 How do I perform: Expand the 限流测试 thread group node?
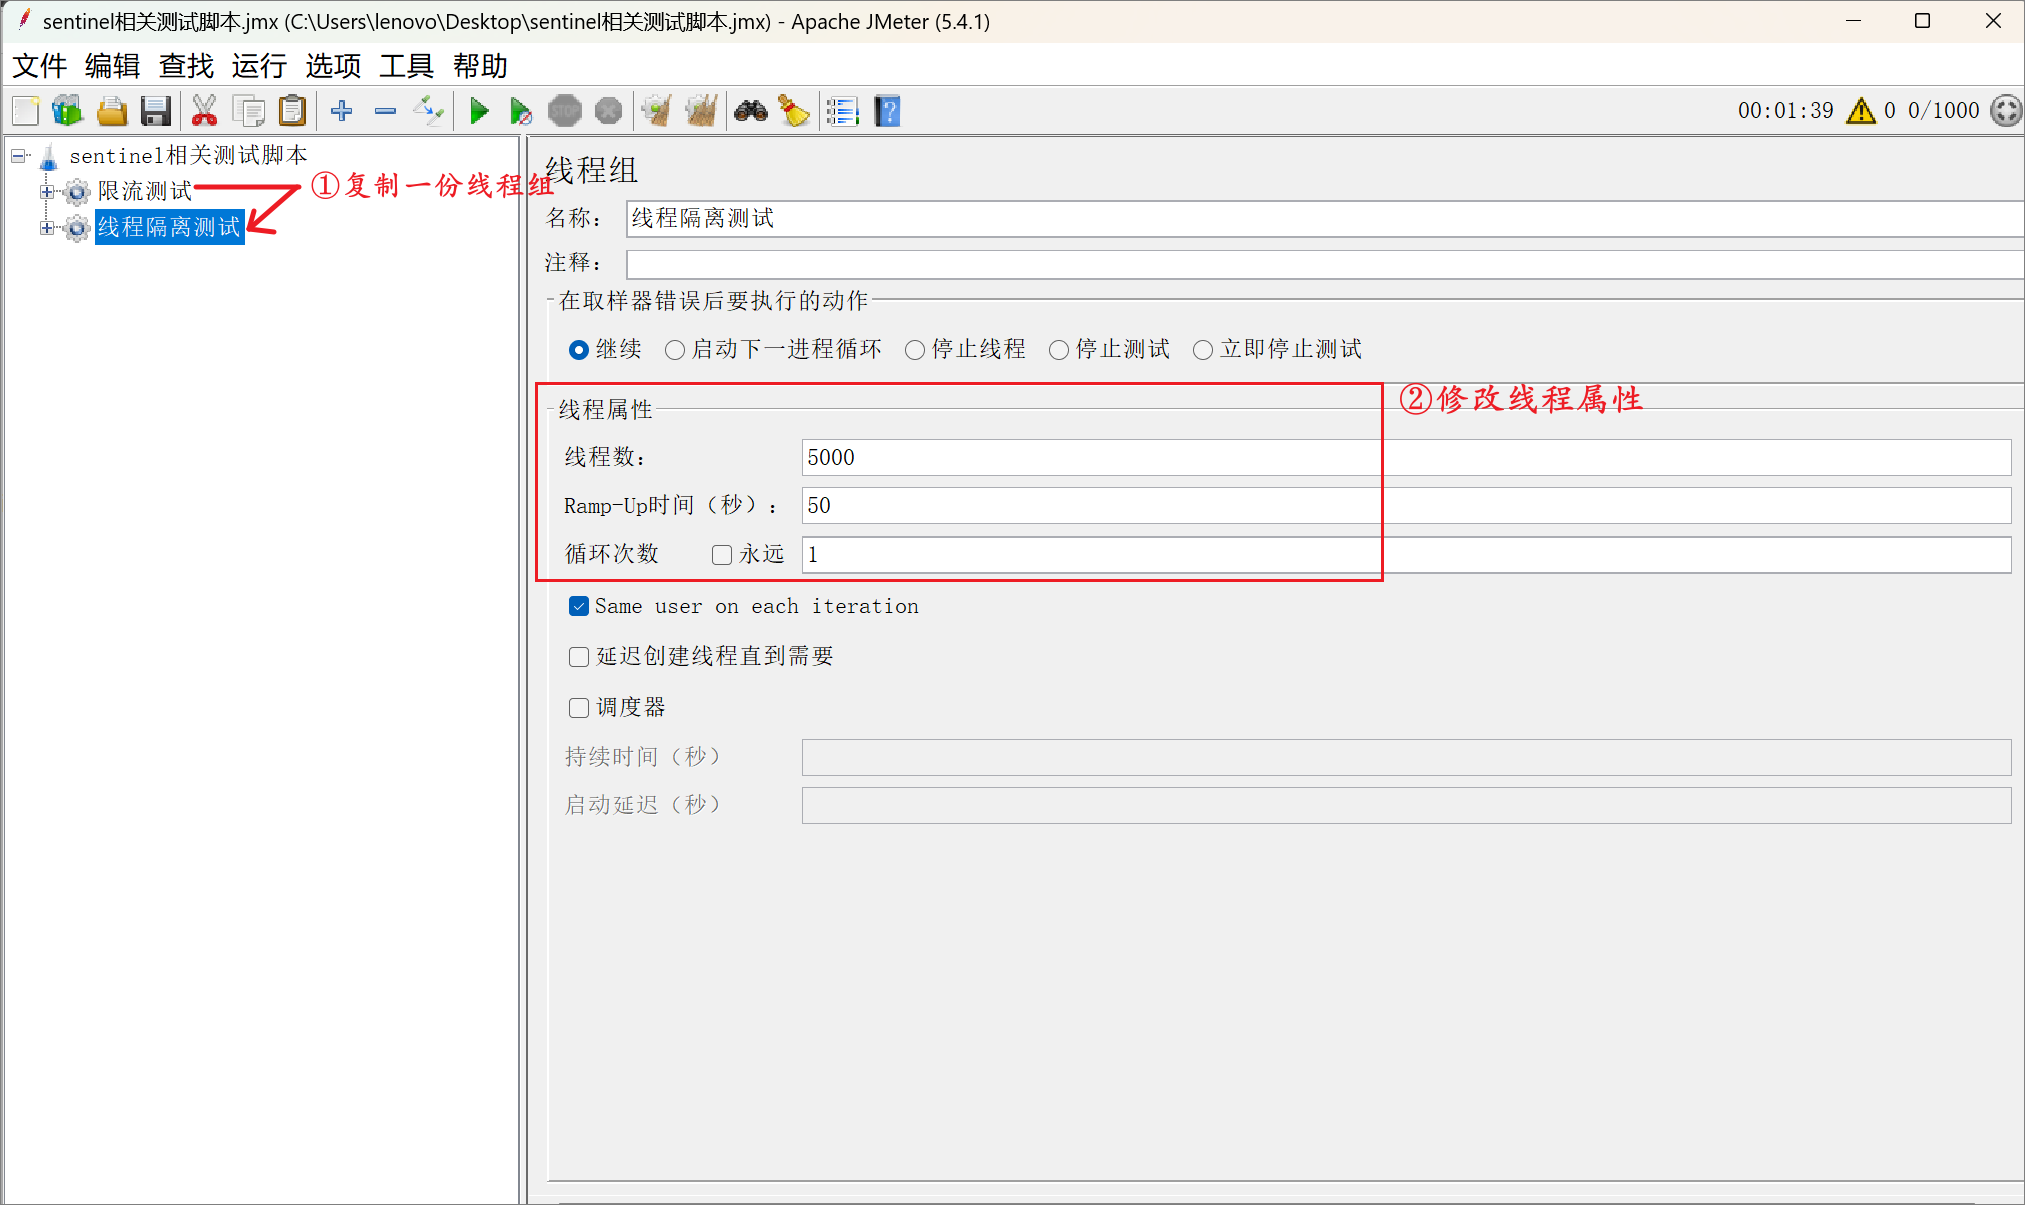[47, 192]
